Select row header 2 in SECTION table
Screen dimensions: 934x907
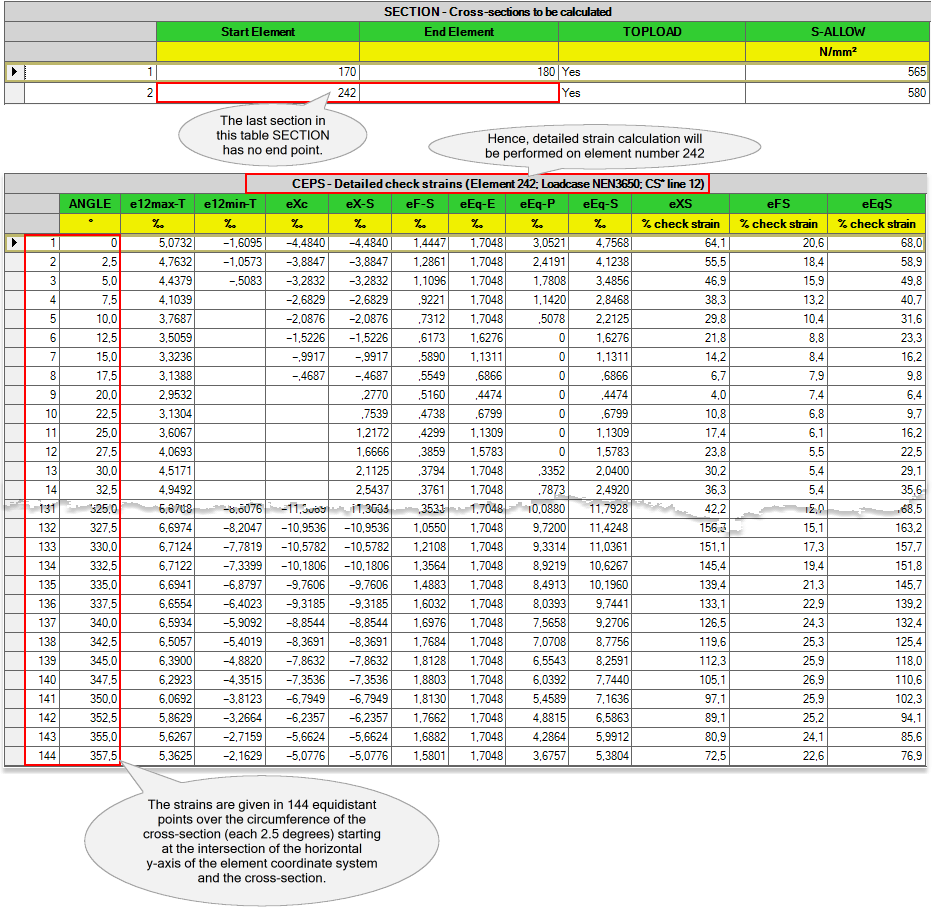click(x=90, y=93)
